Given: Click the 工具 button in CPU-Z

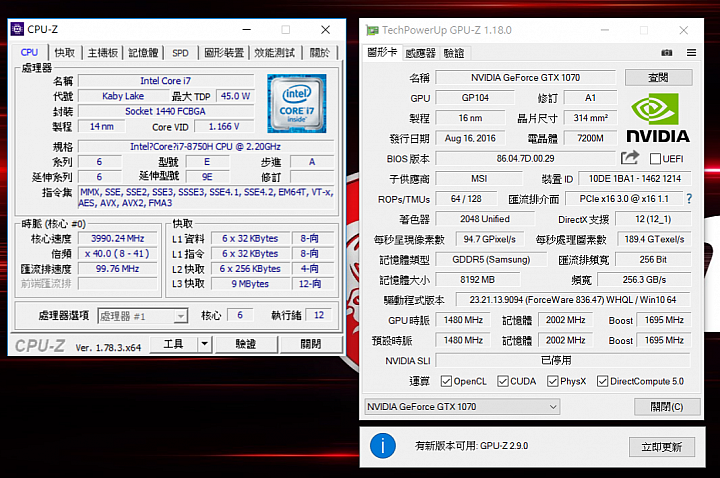Looking at the screenshot, I should (x=174, y=344).
